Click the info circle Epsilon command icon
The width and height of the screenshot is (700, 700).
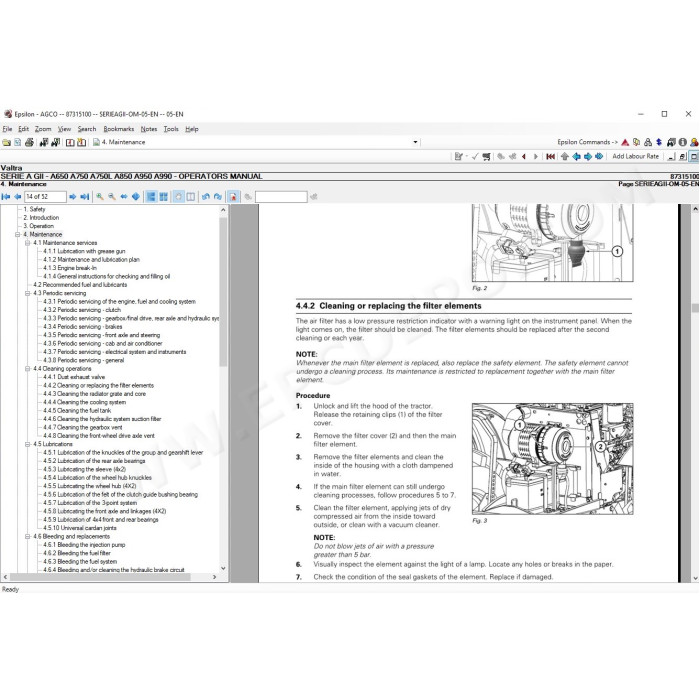(x=683, y=142)
